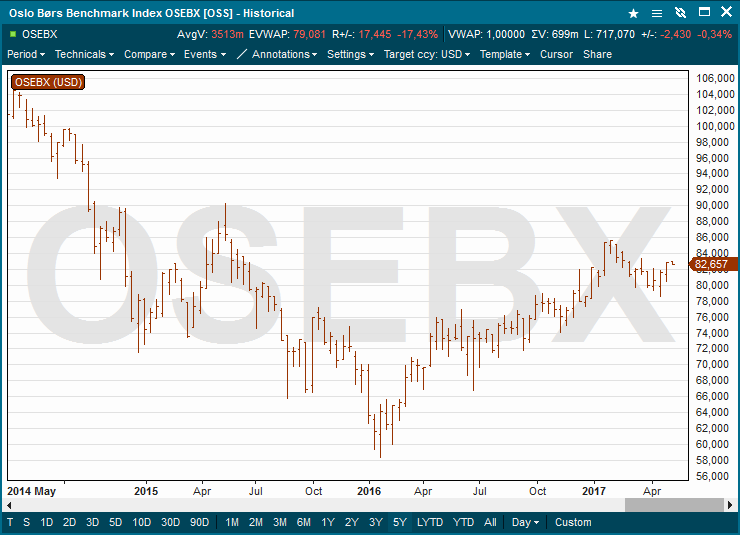Set the range to 1M
This screenshot has width=740, height=535.
232,522
